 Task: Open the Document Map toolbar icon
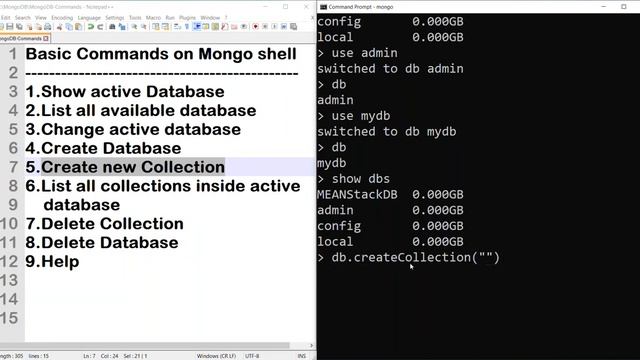215,27
